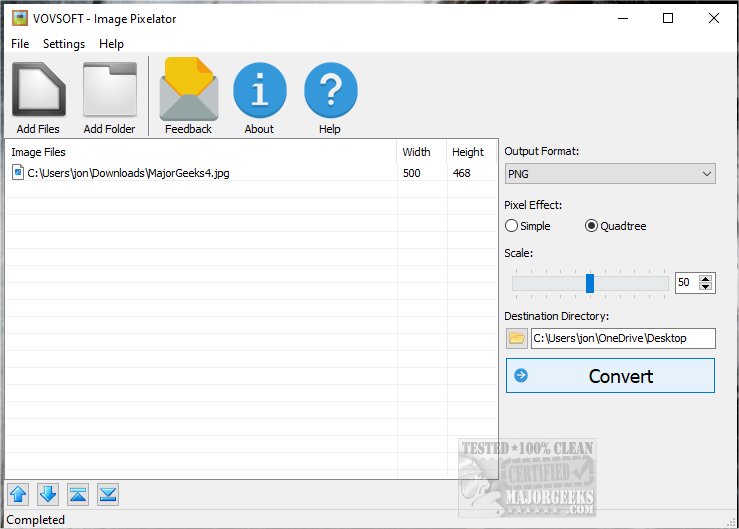Viewport: 739px width, 529px height.
Task: Minimize the Image Pixelator window
Action: (623, 18)
